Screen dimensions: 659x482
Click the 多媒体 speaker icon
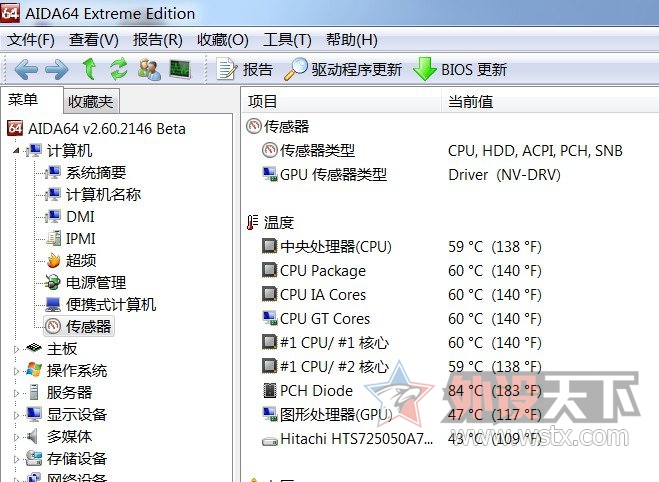(x=32, y=436)
